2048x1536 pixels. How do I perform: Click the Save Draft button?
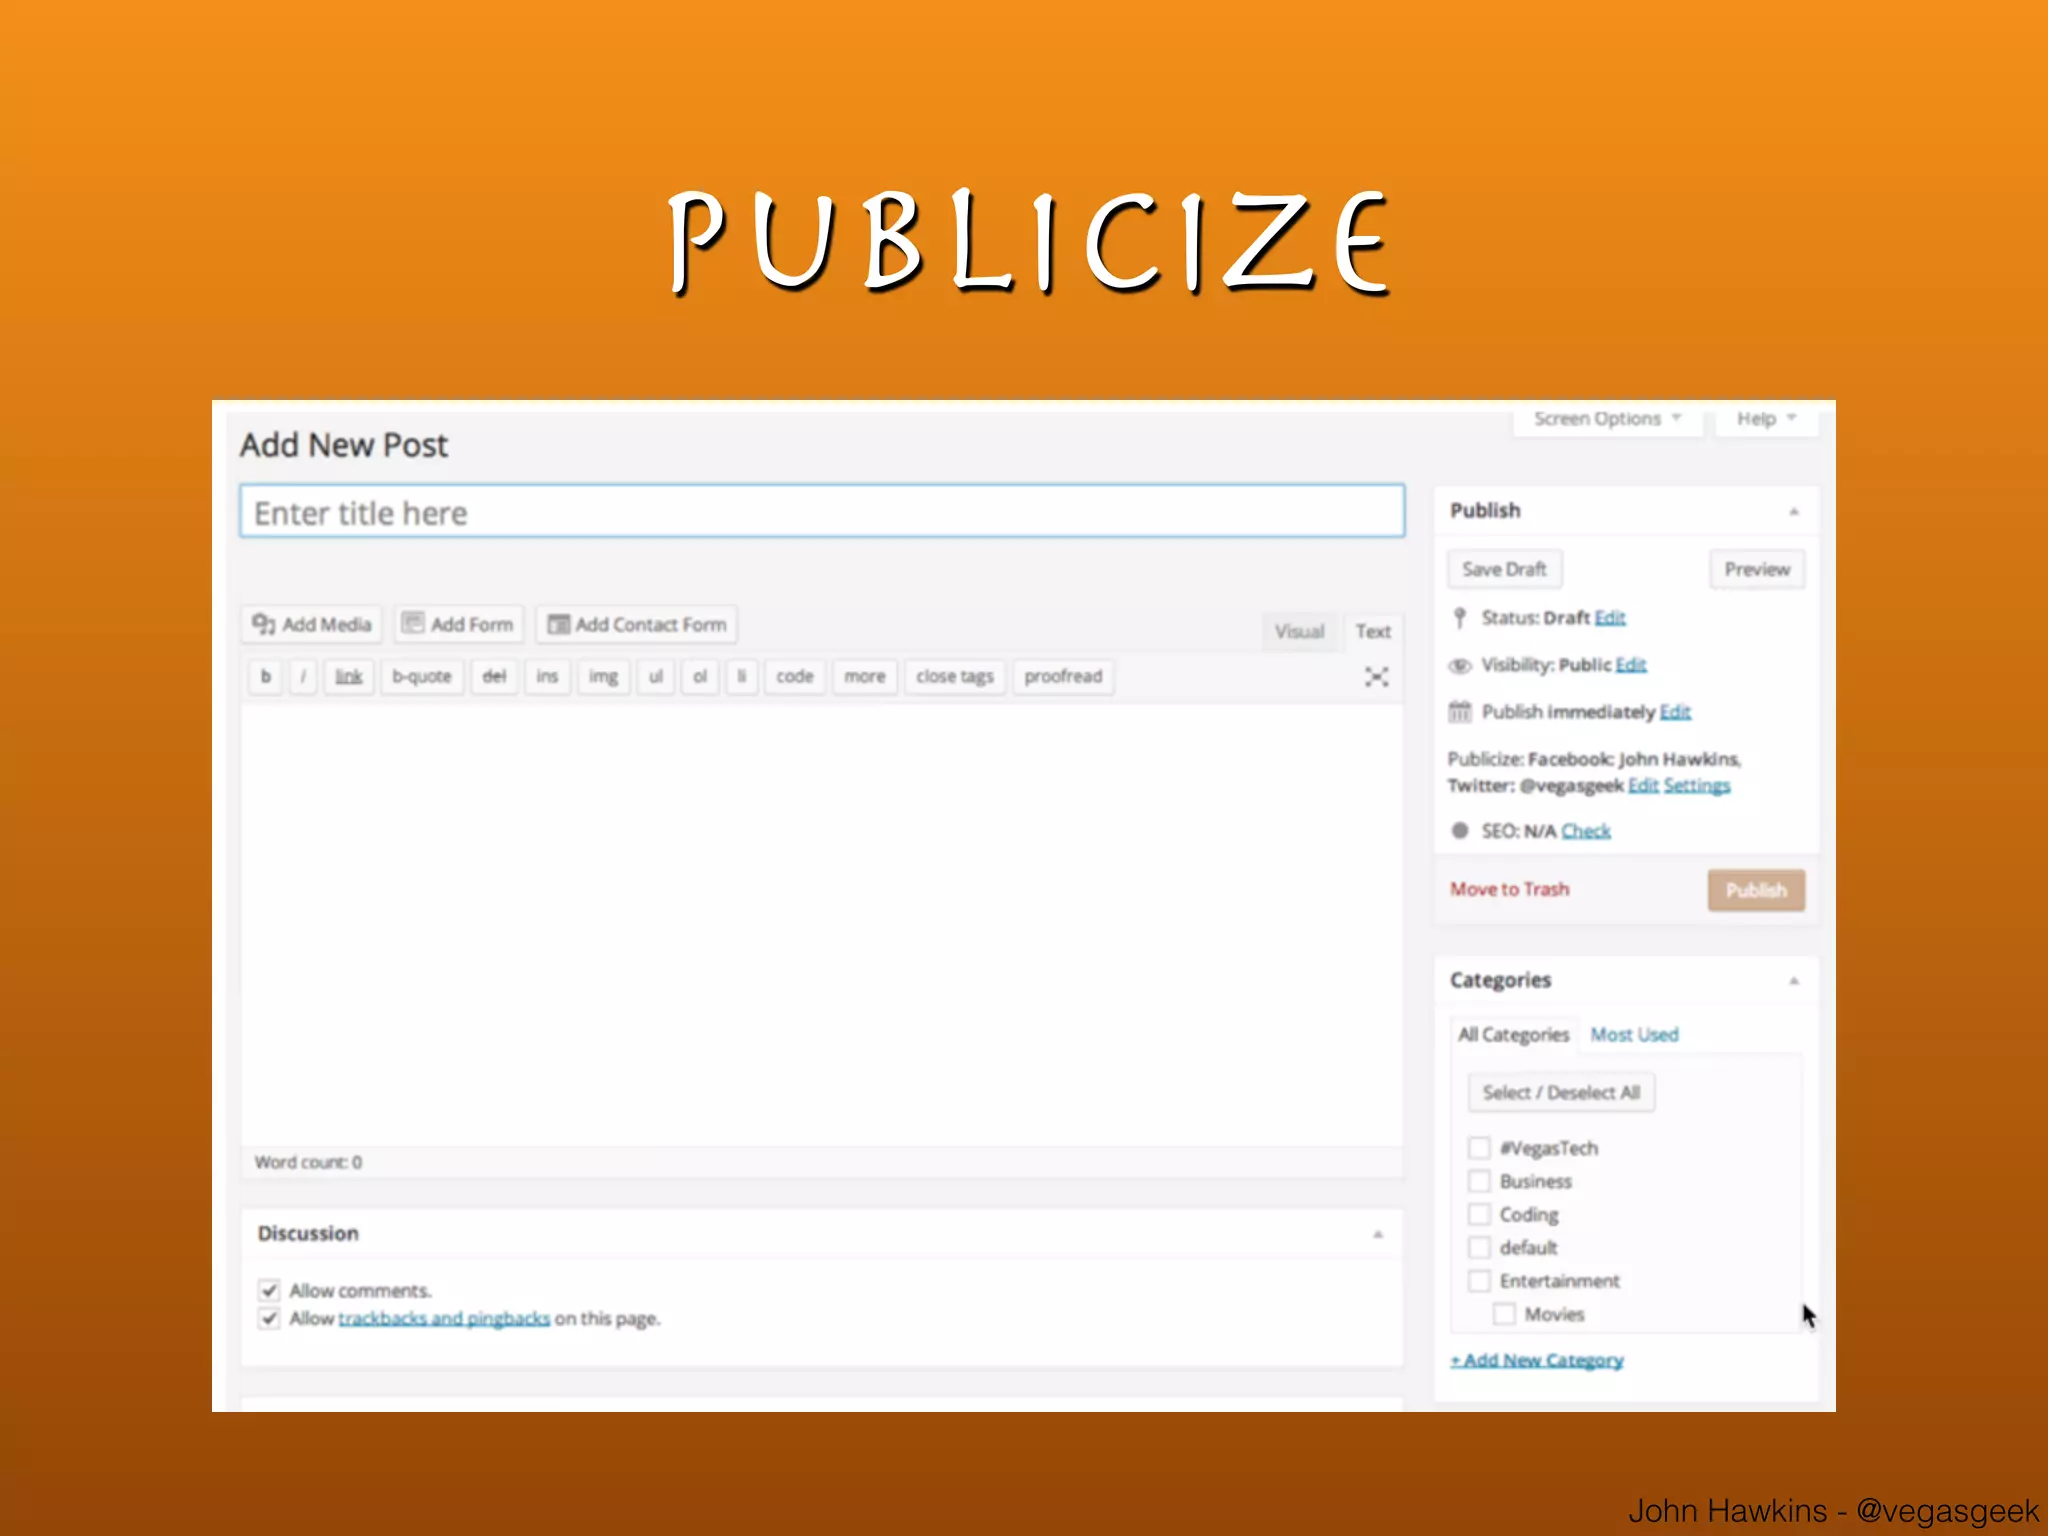[1504, 569]
